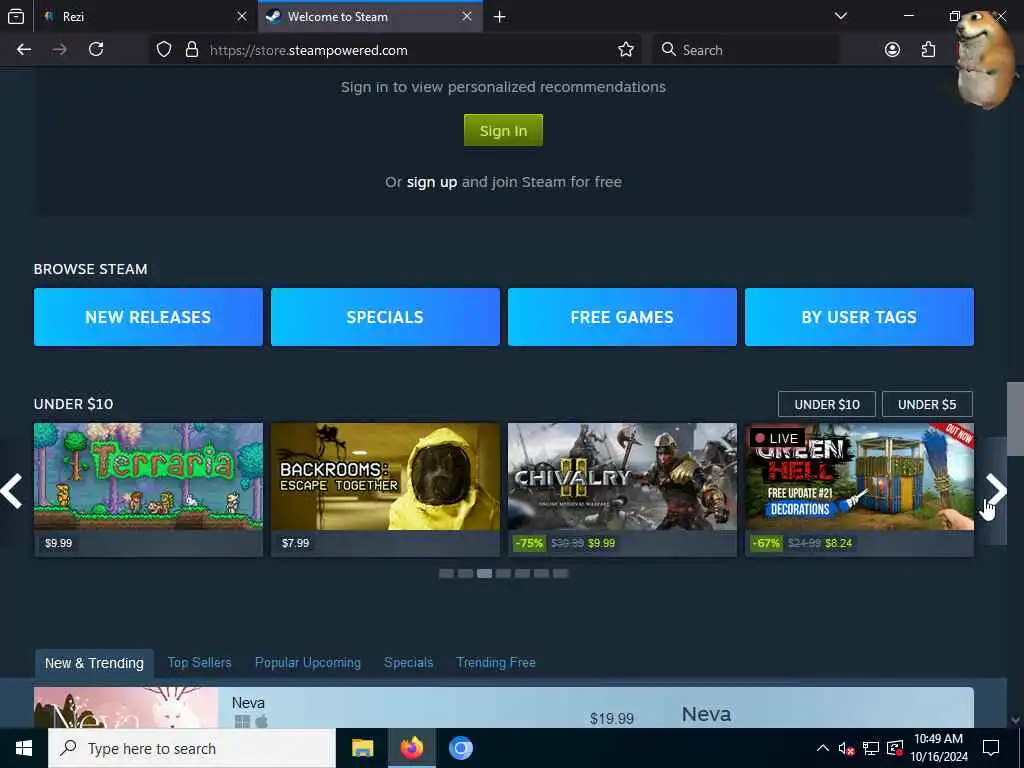
Task: Switch to Top Sellers tab
Action: (199, 662)
